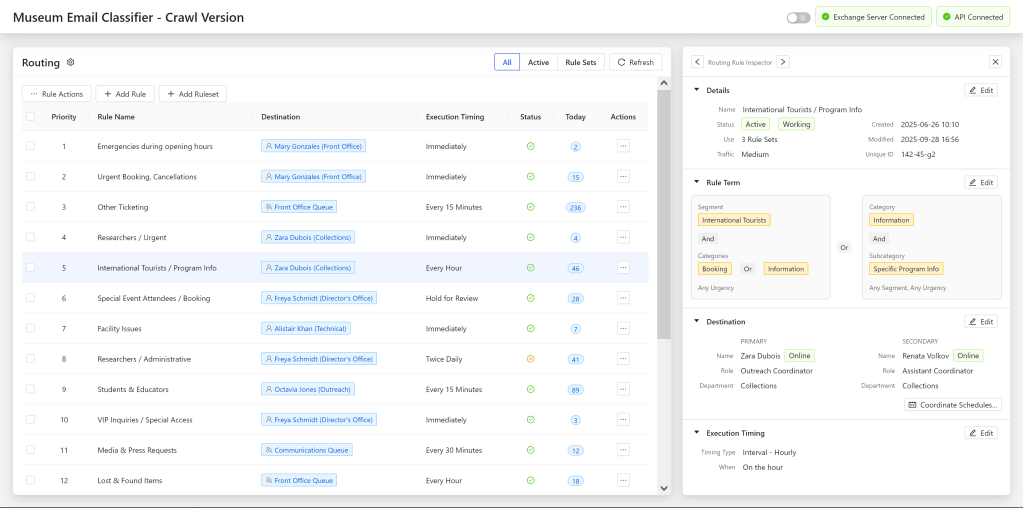Go to previous rule in Routing Rule Inspector

point(697,62)
